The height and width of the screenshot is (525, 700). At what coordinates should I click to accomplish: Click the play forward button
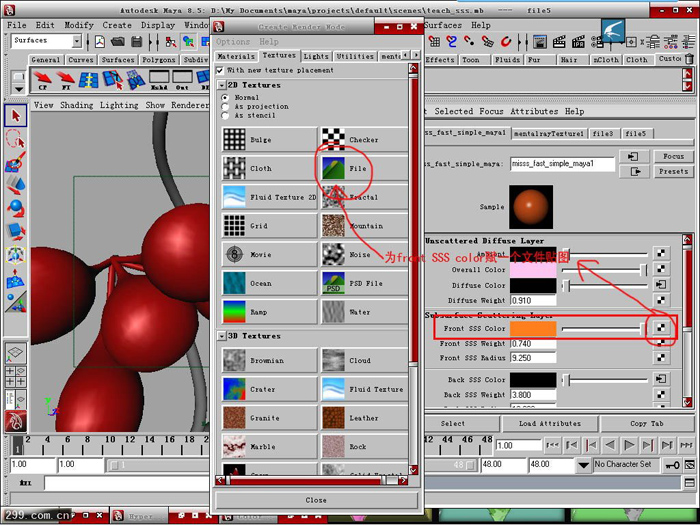click(629, 445)
